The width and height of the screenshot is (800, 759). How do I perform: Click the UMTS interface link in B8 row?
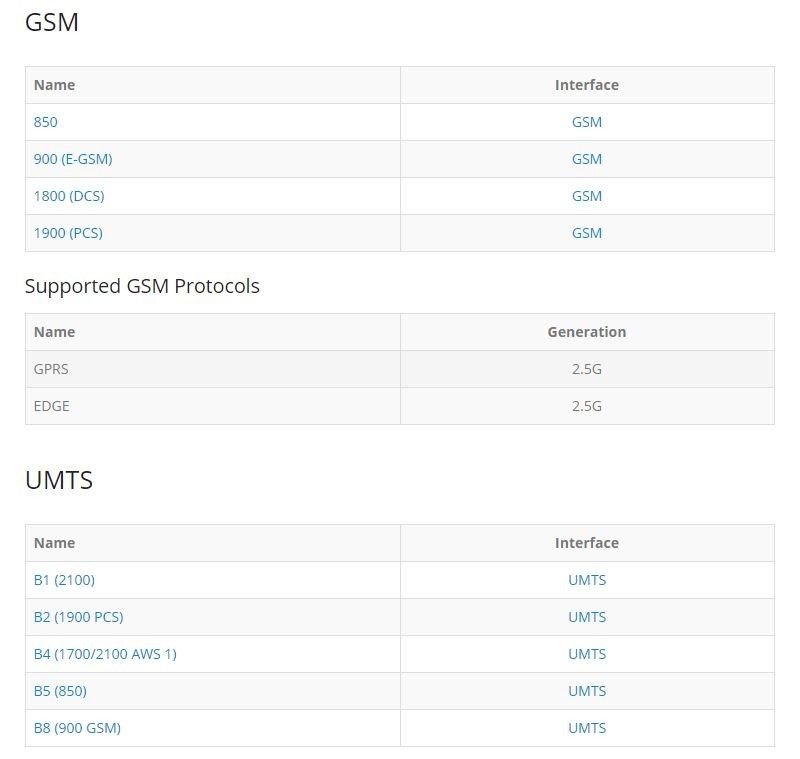tap(587, 728)
